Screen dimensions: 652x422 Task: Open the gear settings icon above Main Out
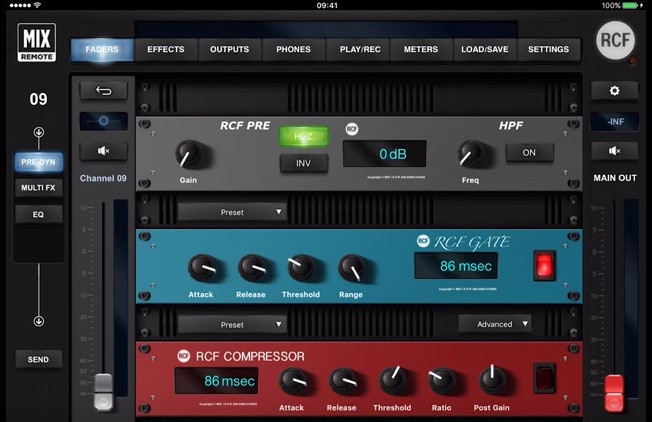pyautogui.click(x=614, y=91)
